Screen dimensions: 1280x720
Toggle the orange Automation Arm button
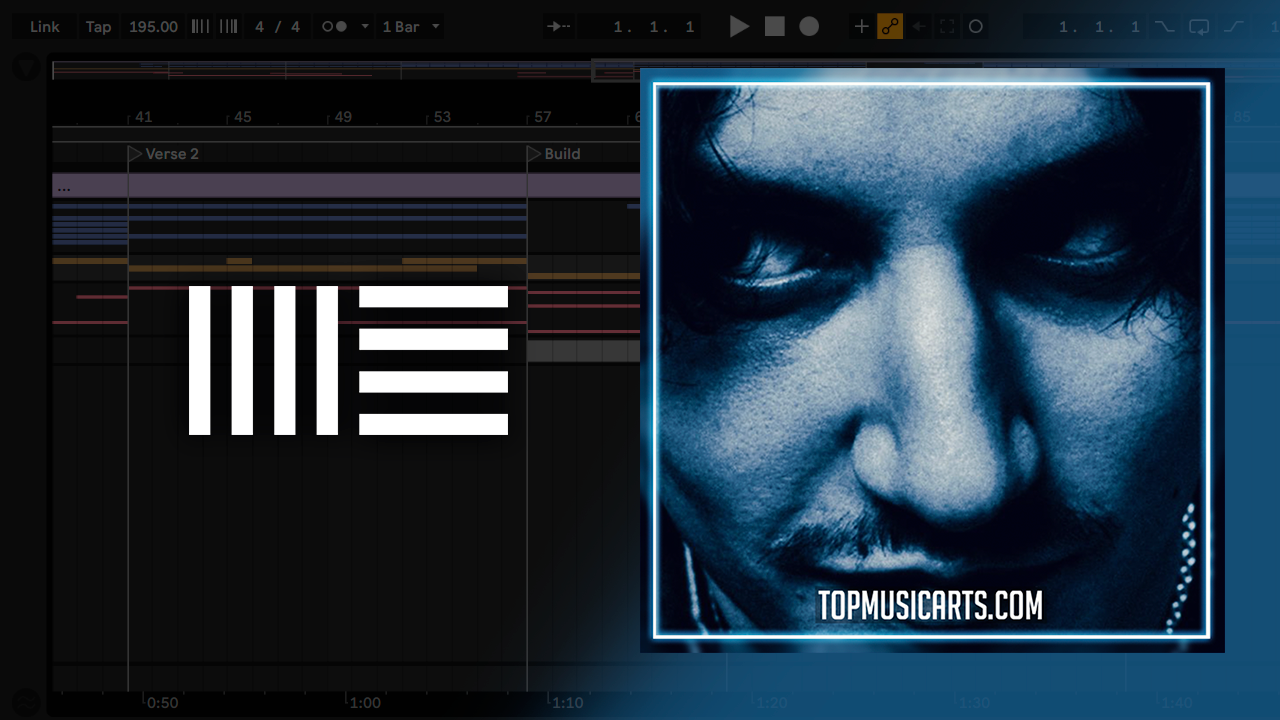890,27
